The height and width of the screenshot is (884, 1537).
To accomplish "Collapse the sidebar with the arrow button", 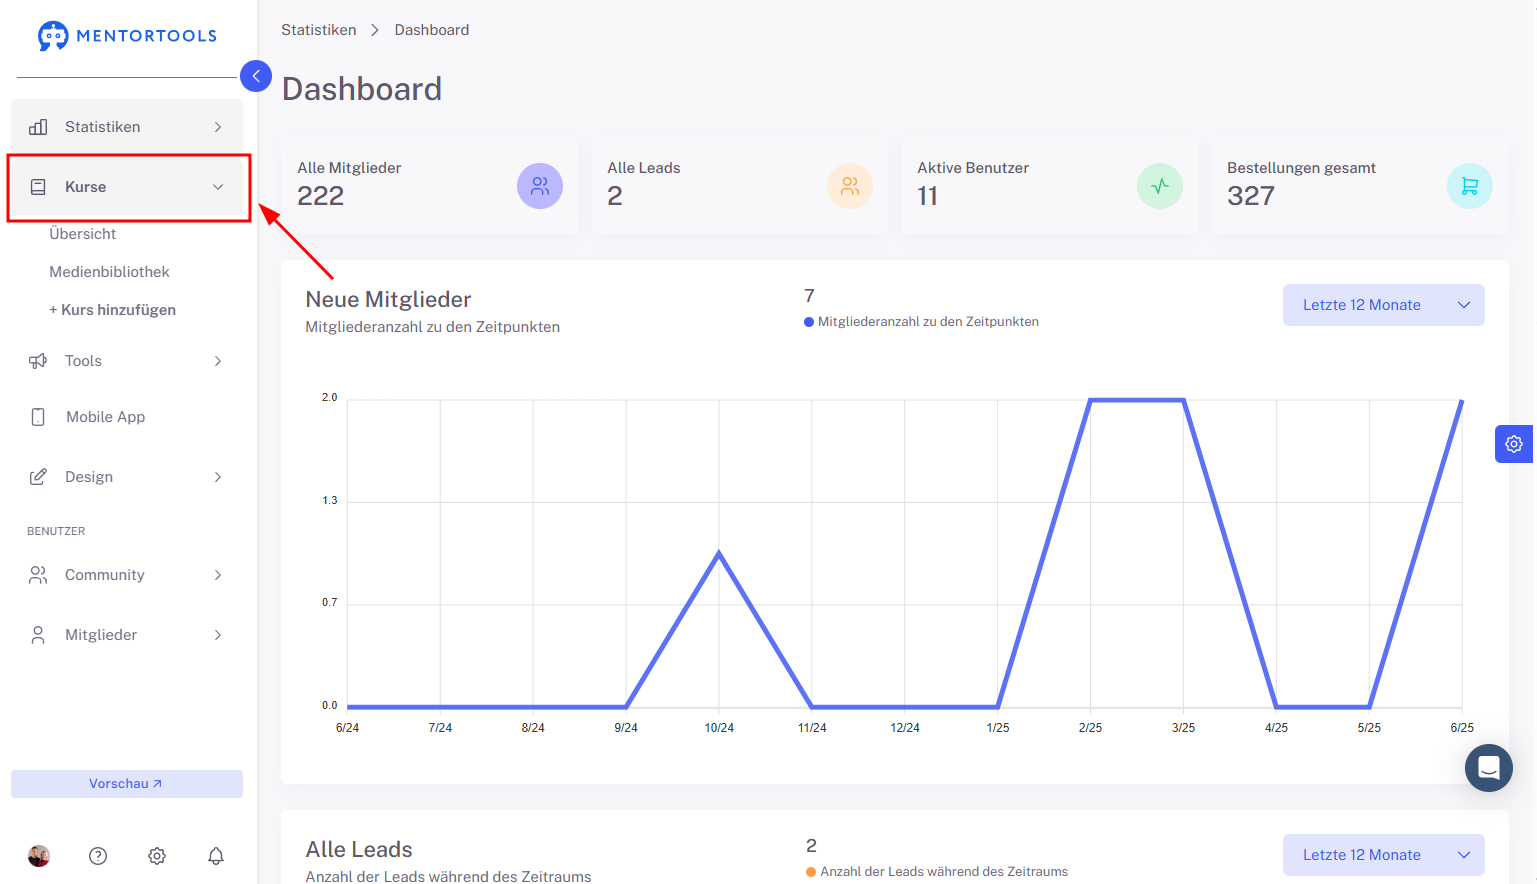I will (x=256, y=76).
